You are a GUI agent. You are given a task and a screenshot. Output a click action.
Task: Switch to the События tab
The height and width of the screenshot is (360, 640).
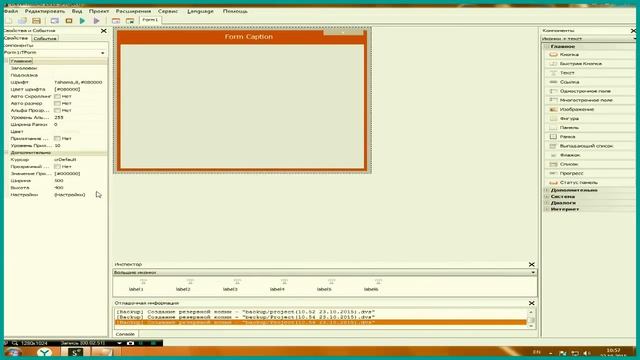(44, 38)
